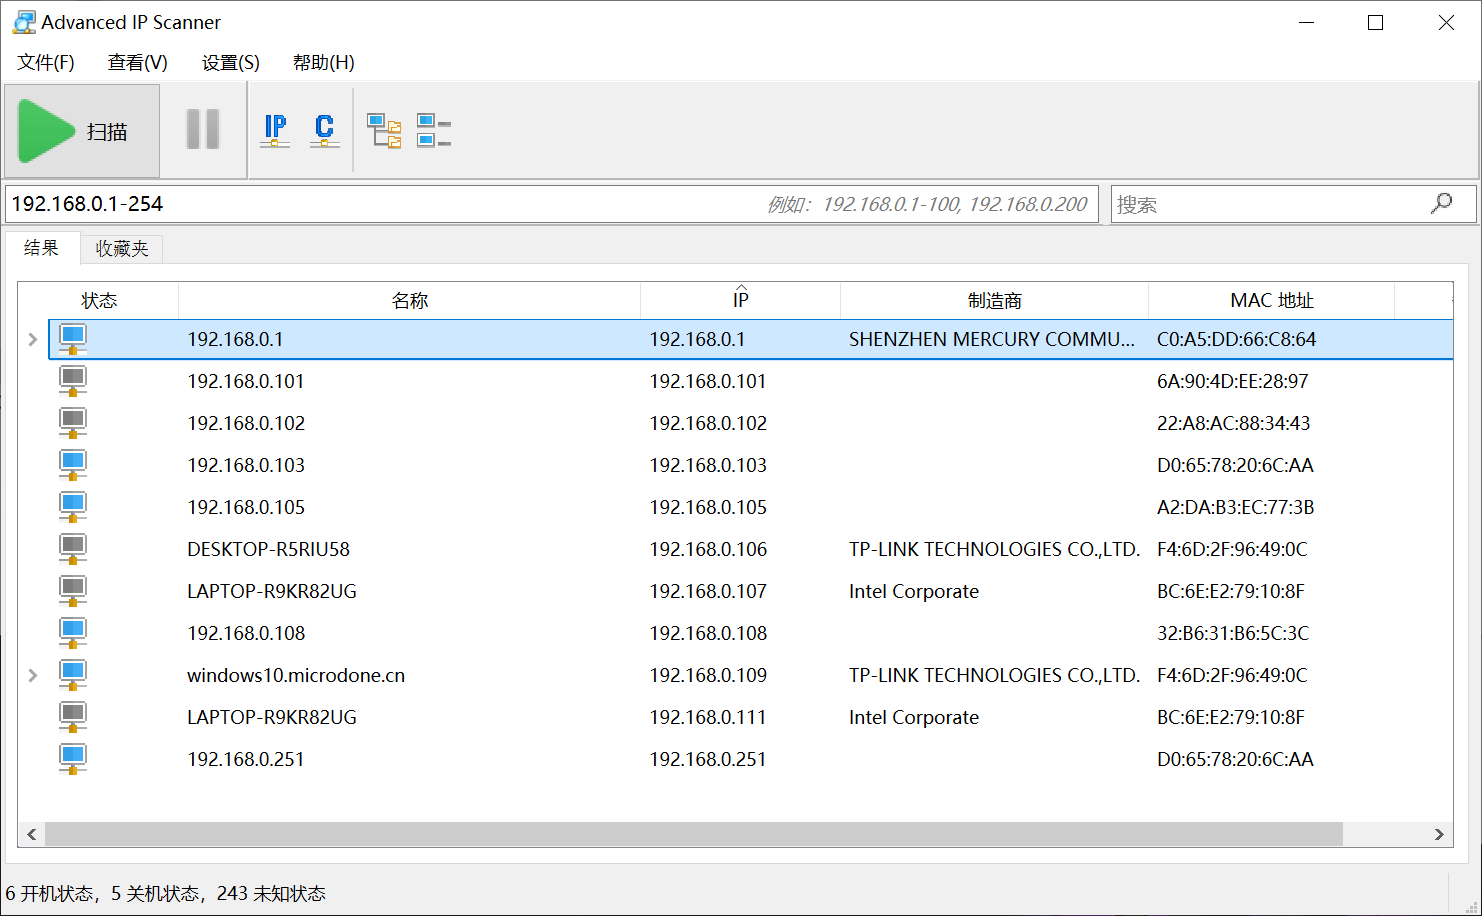
Task: Click the horizontal scrollbar right arrow
Action: 1439,834
